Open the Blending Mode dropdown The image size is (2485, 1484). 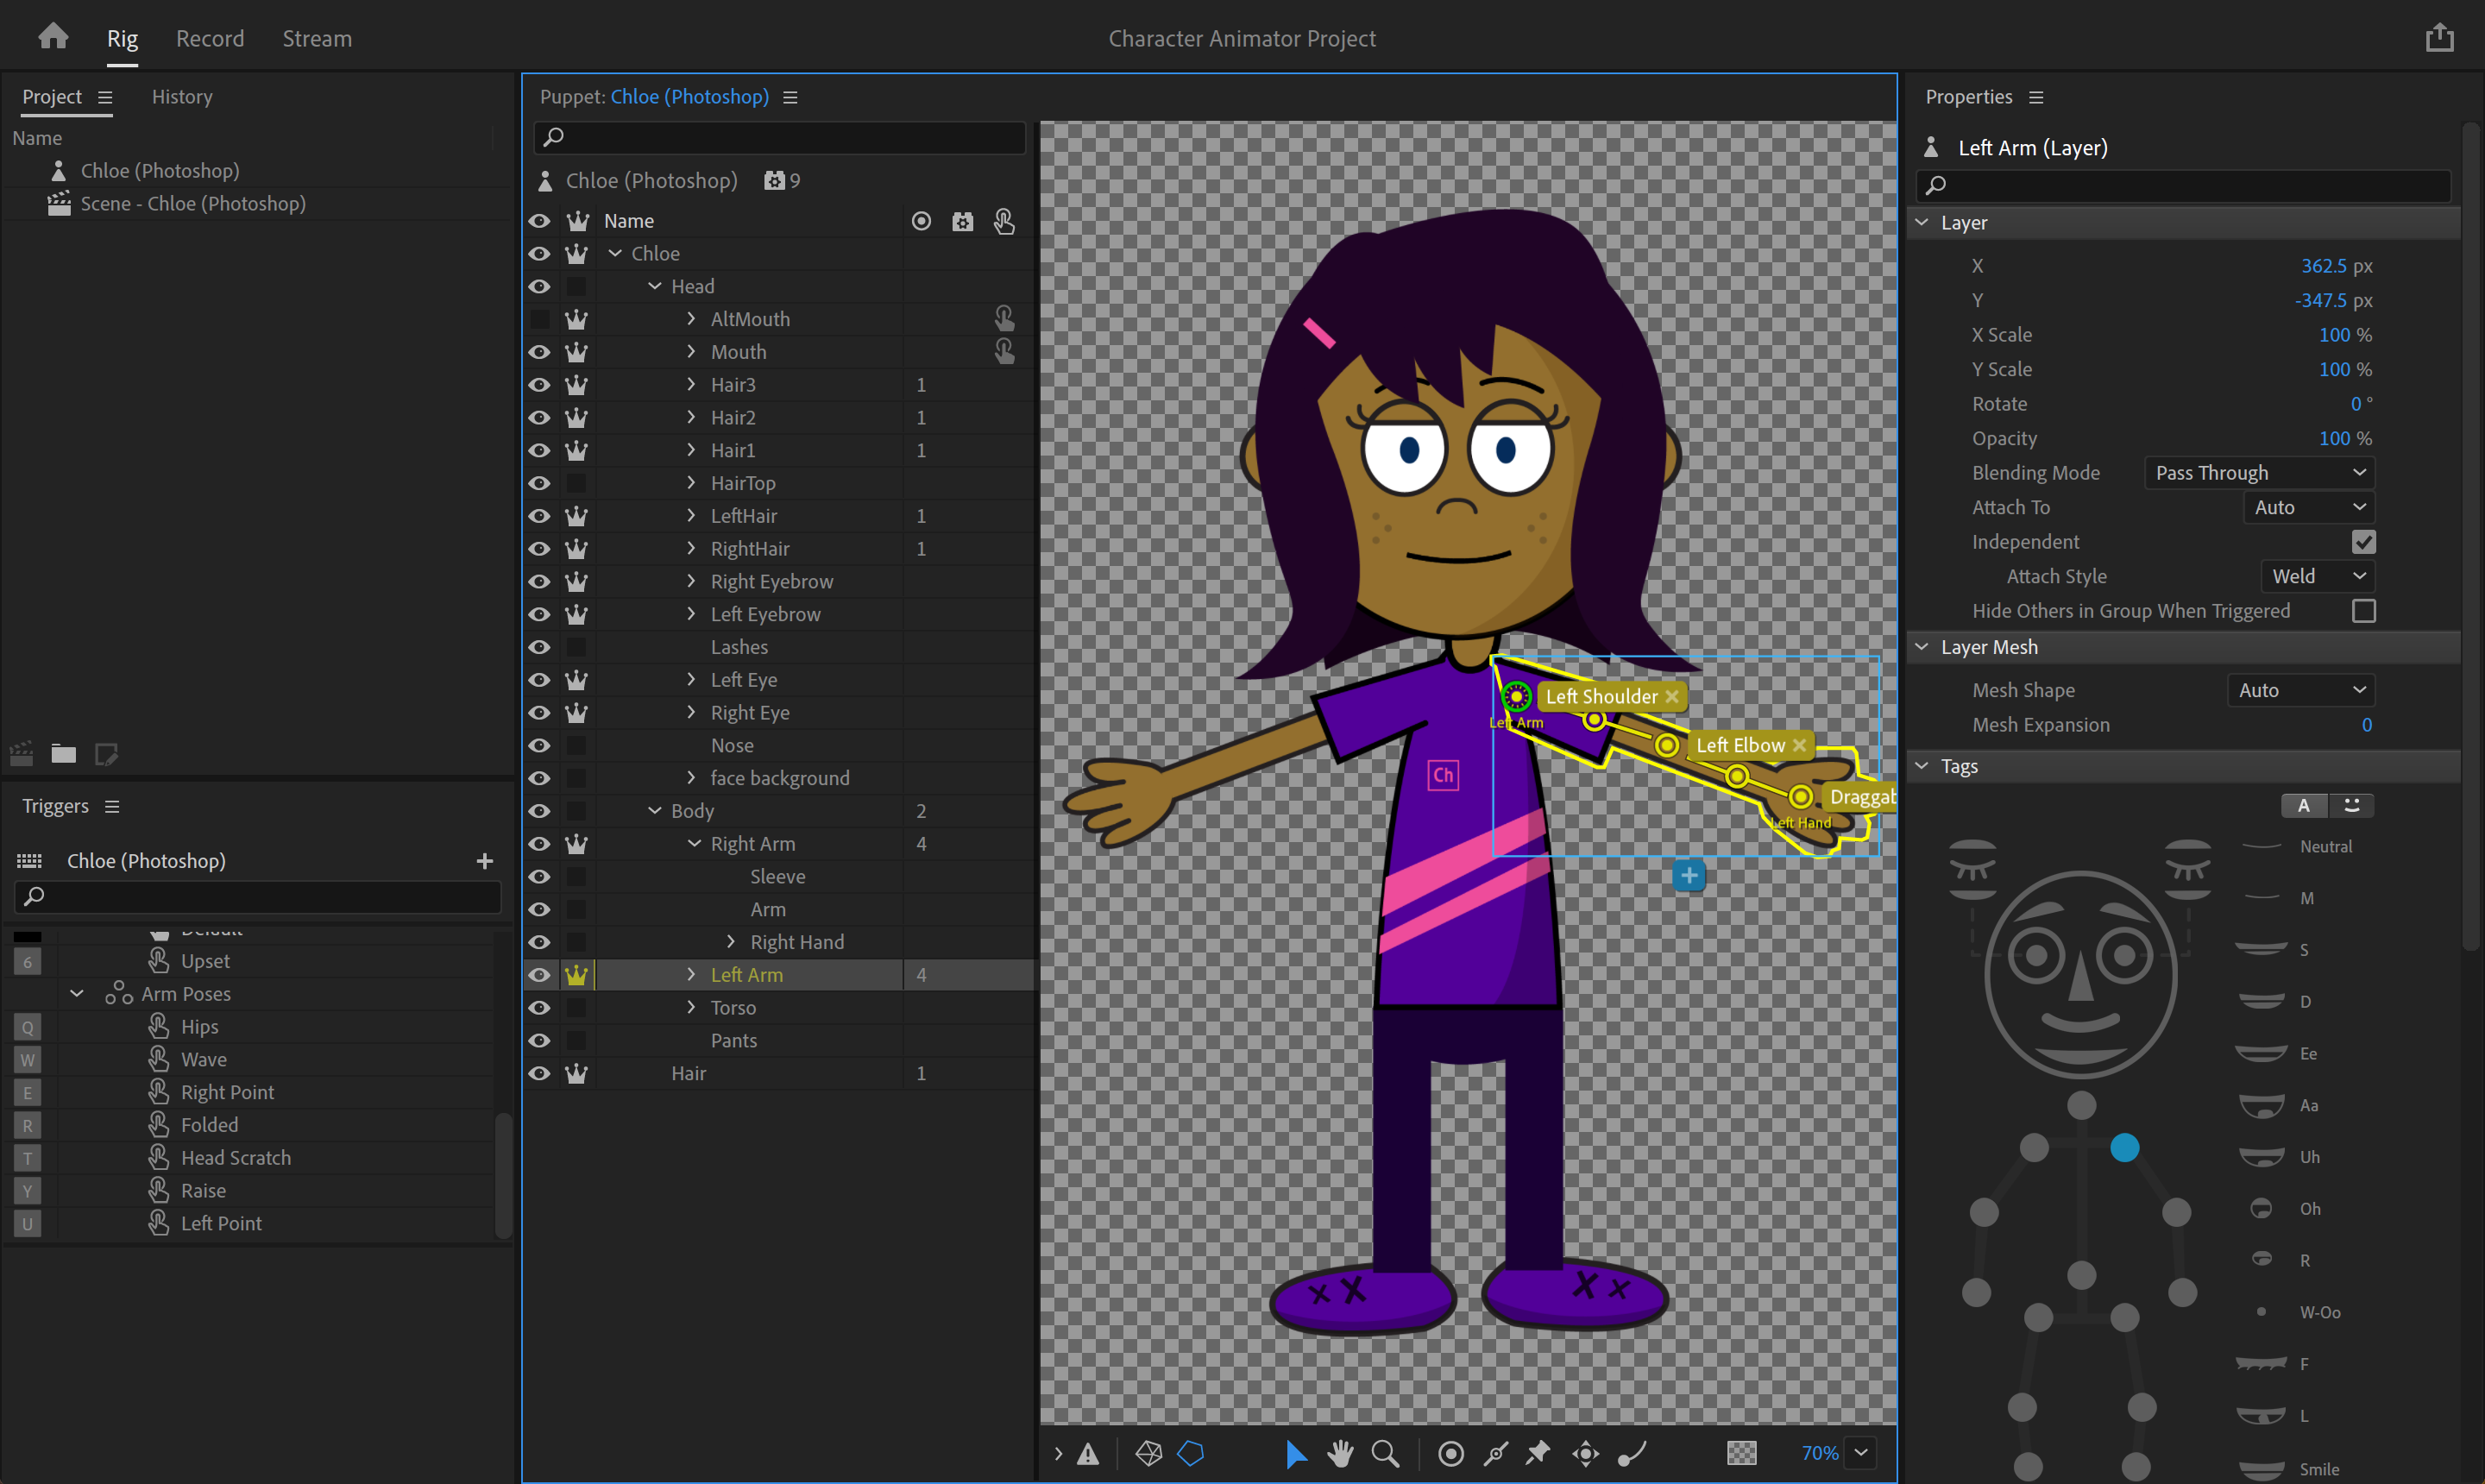pyautogui.click(x=2262, y=472)
